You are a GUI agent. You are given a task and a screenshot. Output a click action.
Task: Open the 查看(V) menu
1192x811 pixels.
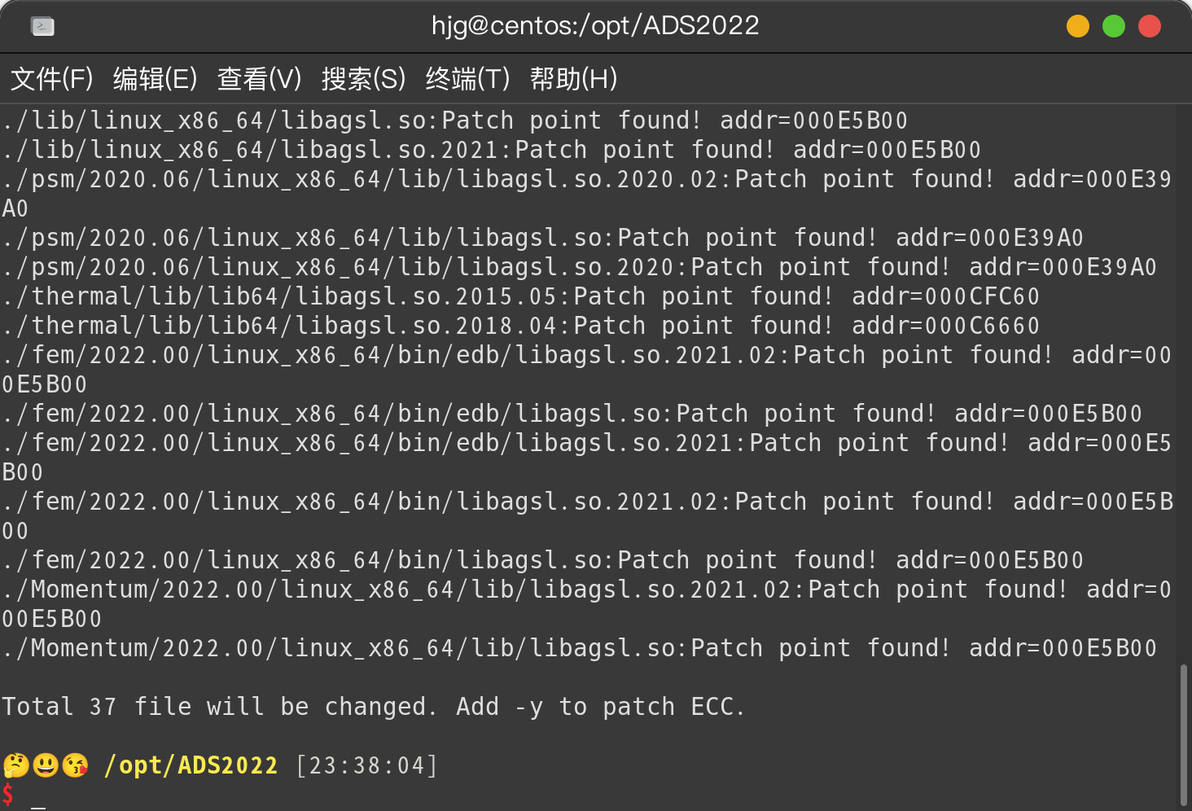pos(259,78)
